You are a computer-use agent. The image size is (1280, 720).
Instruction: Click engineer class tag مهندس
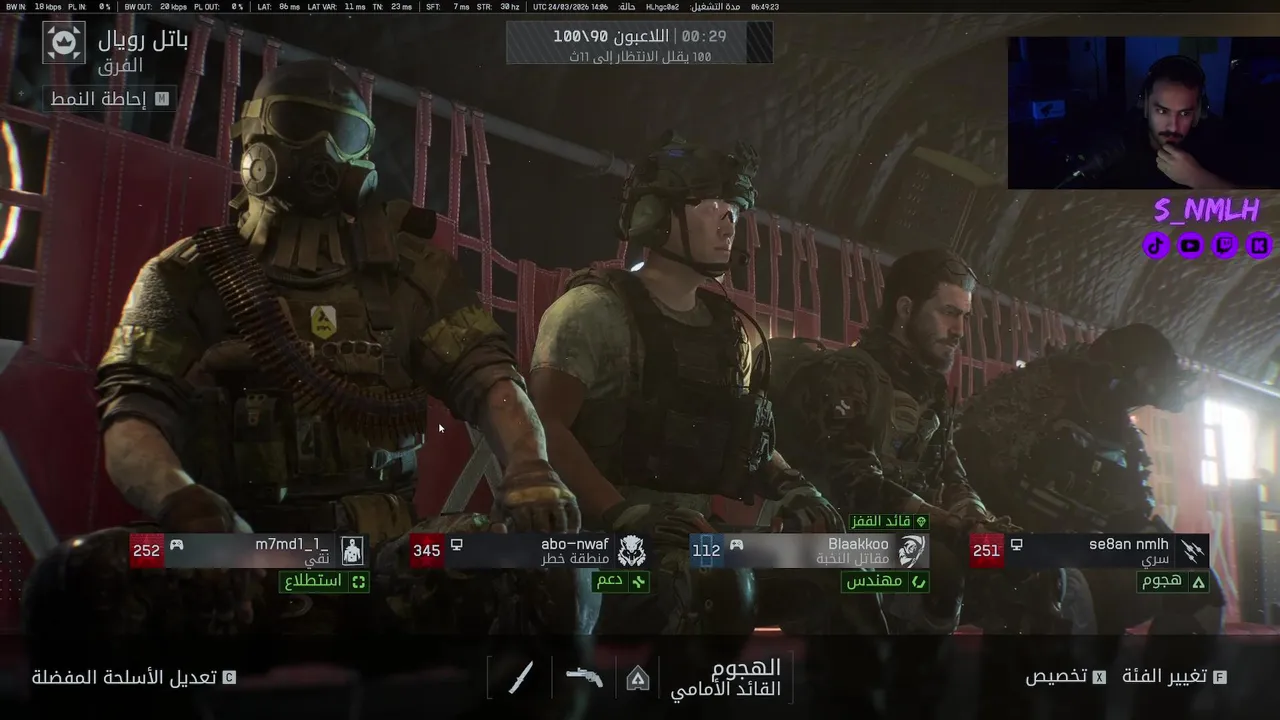[x=885, y=581]
